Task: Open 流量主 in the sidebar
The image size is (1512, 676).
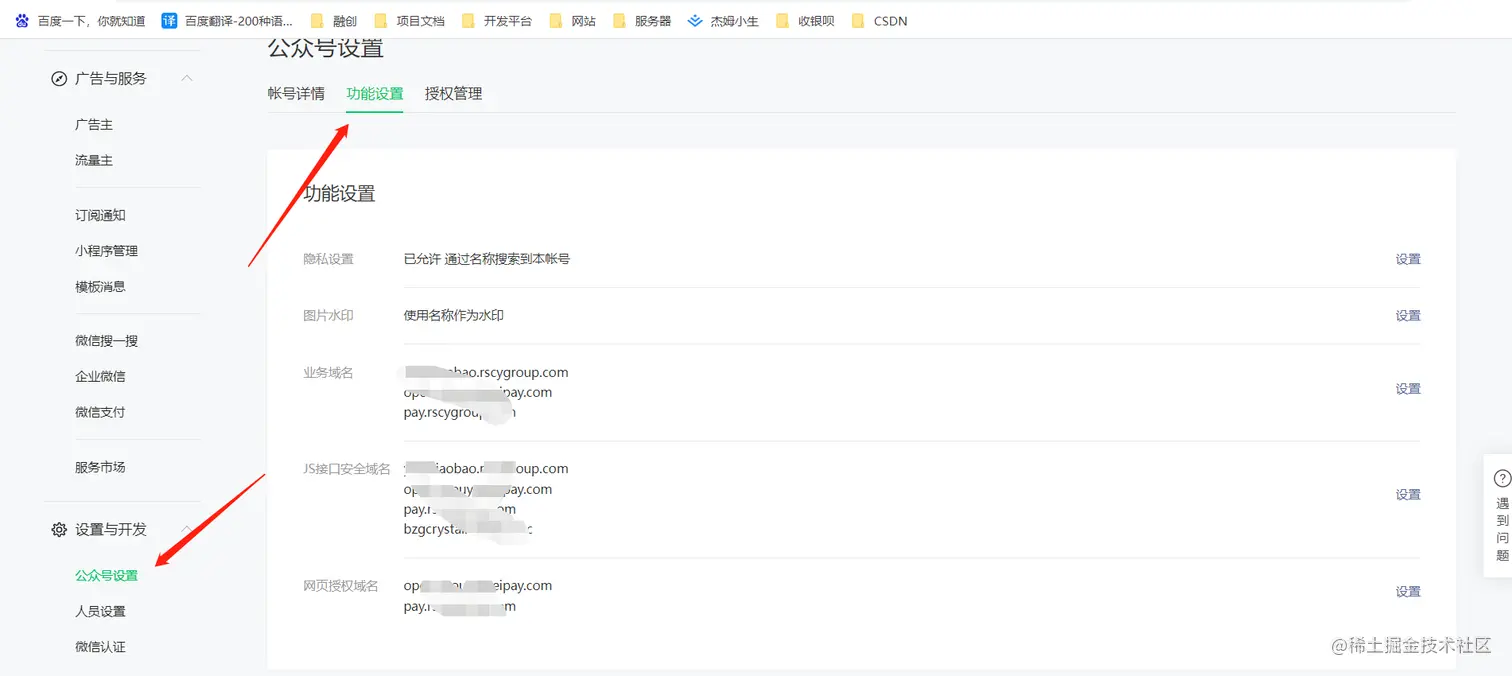Action: point(94,160)
